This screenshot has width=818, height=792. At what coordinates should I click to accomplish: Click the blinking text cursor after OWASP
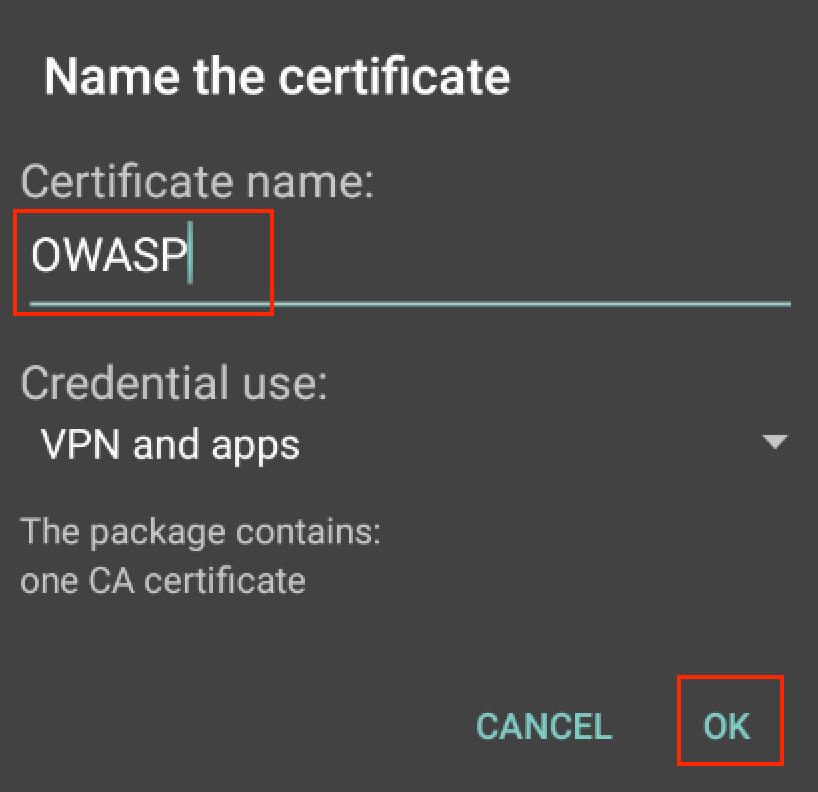pyautogui.click(x=192, y=257)
